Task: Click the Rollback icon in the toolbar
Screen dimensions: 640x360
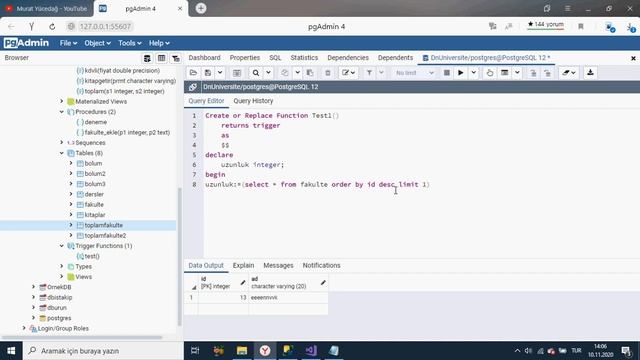Action: point(547,73)
